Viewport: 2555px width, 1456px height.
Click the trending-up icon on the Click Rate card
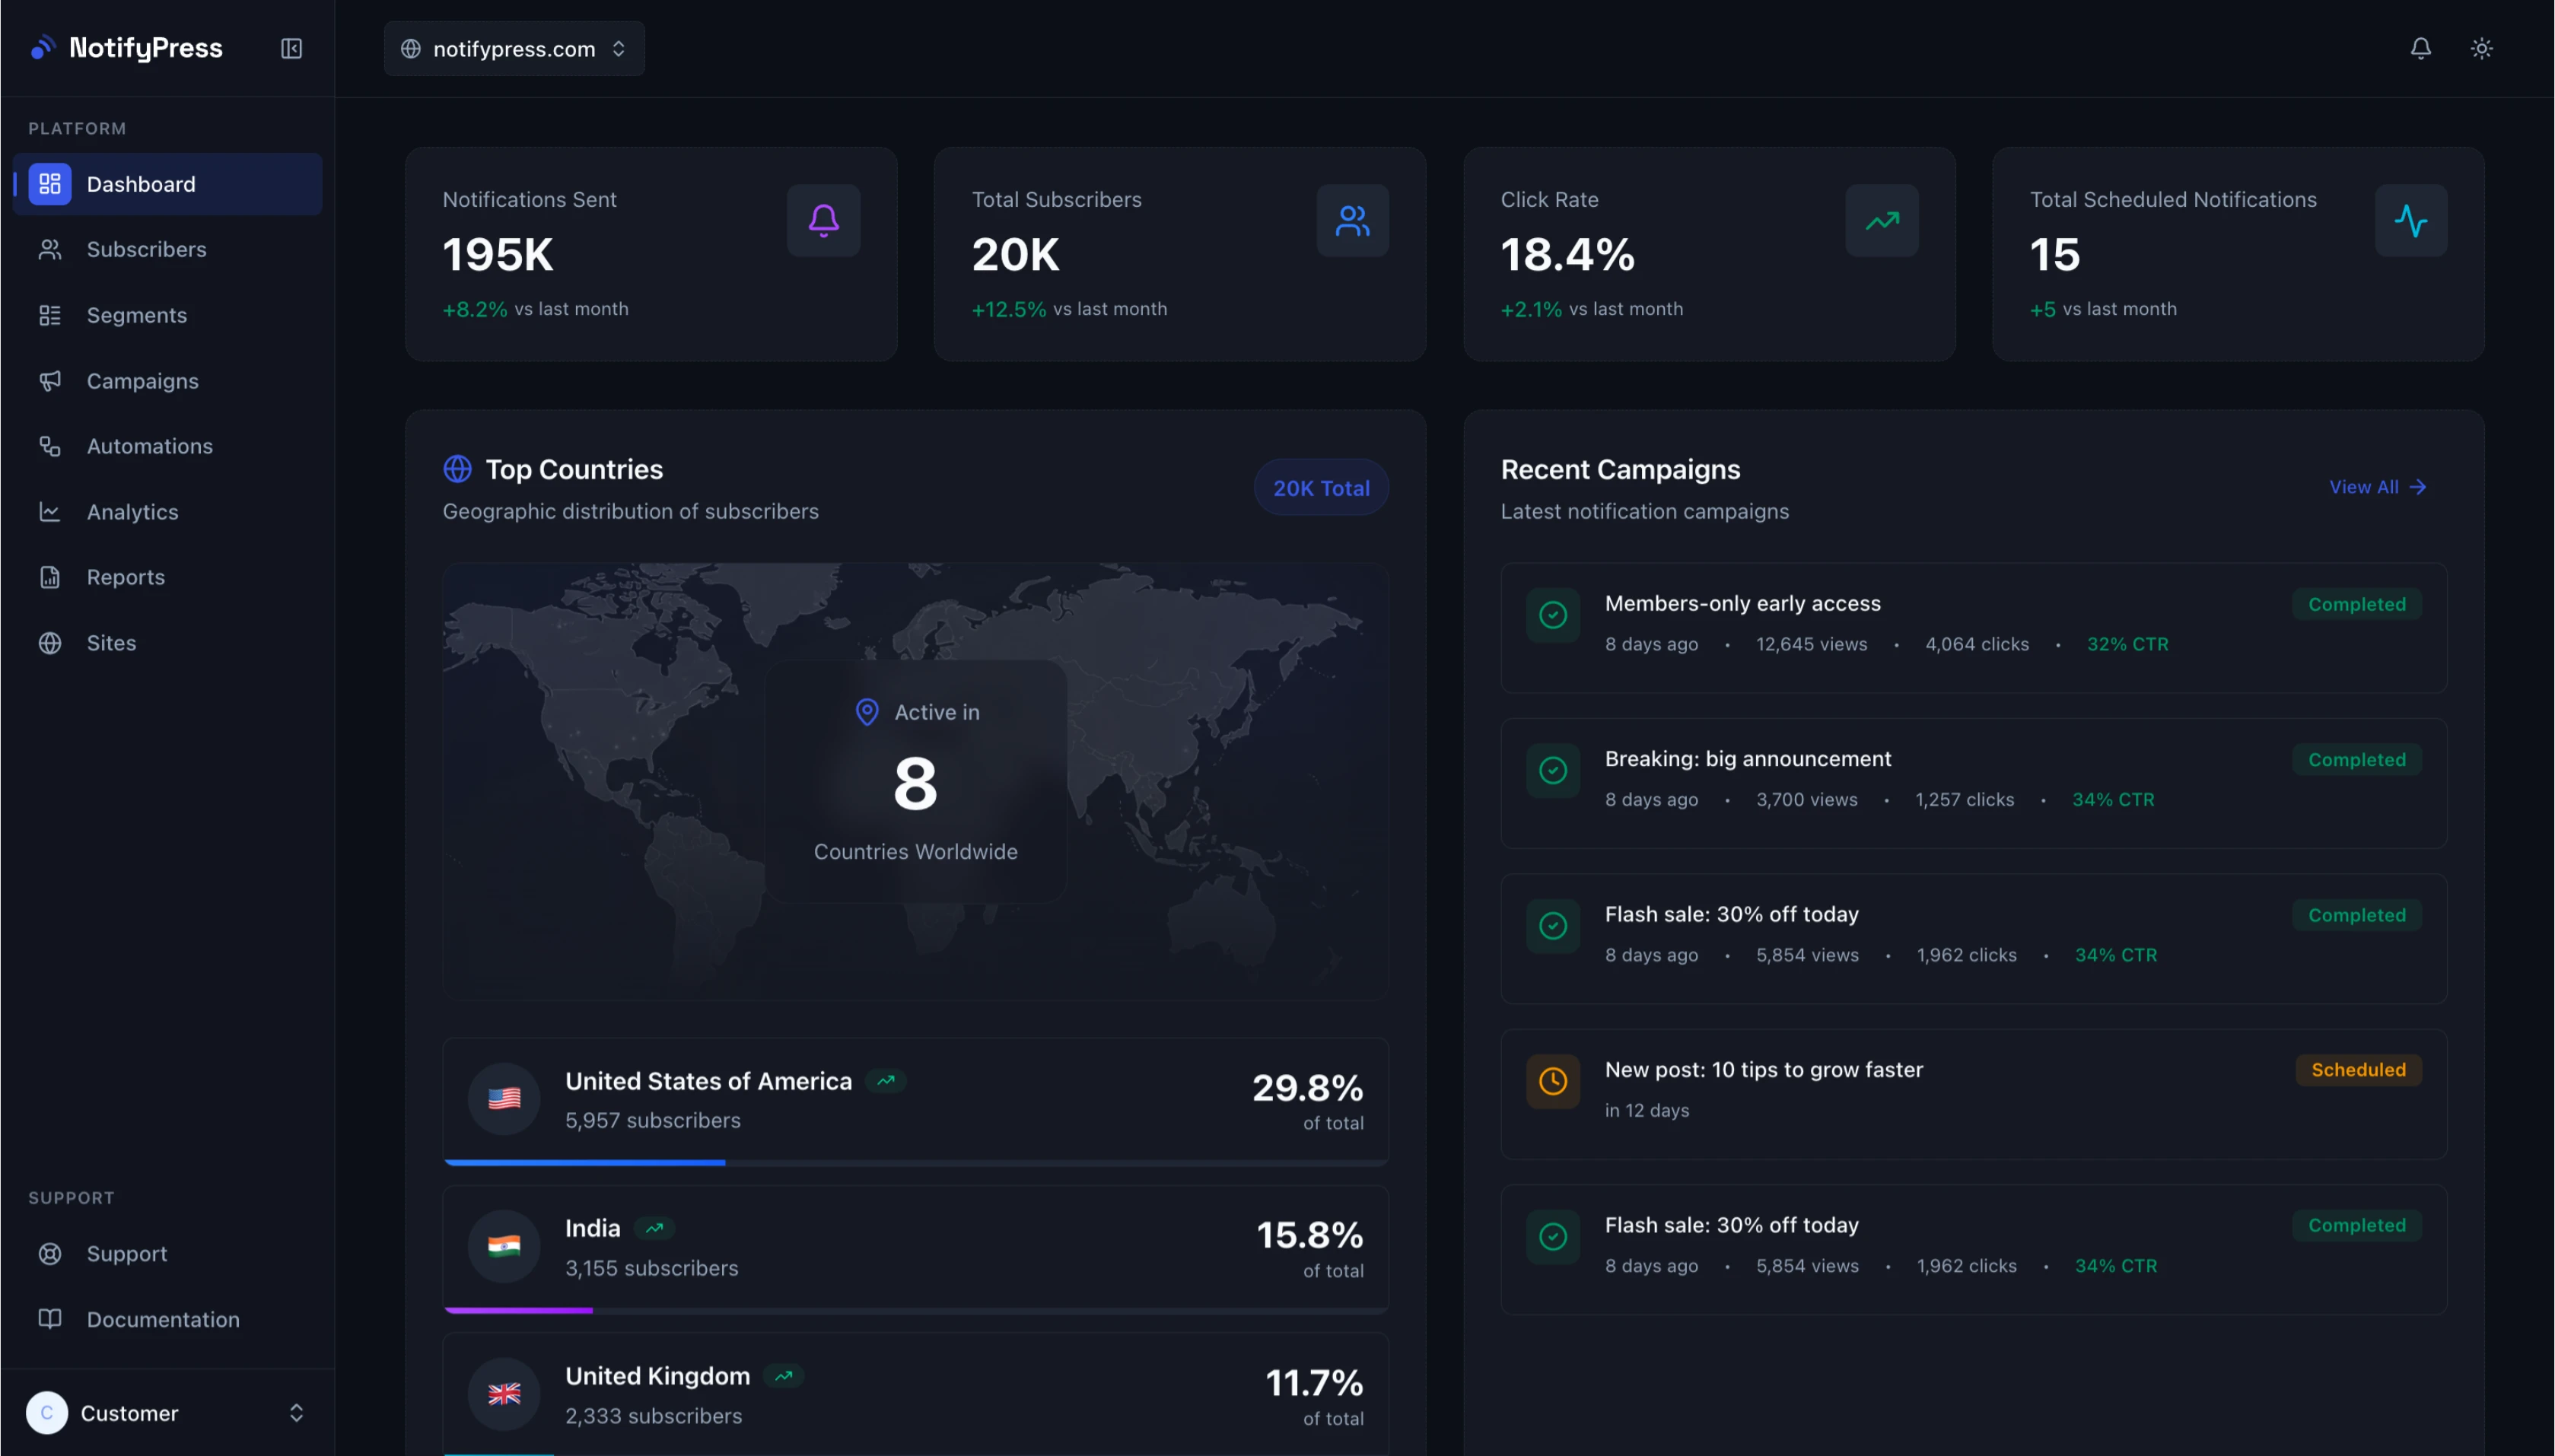[1881, 220]
